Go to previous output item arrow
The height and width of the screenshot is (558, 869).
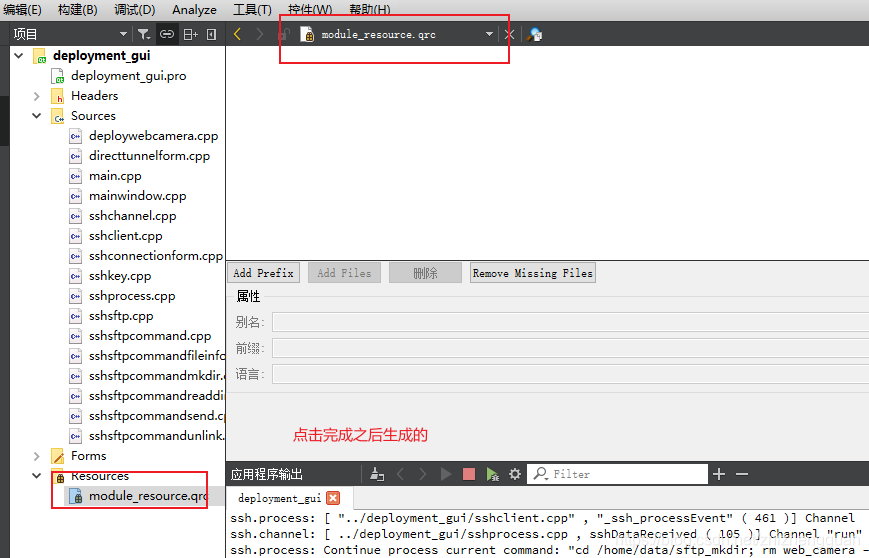click(401, 474)
